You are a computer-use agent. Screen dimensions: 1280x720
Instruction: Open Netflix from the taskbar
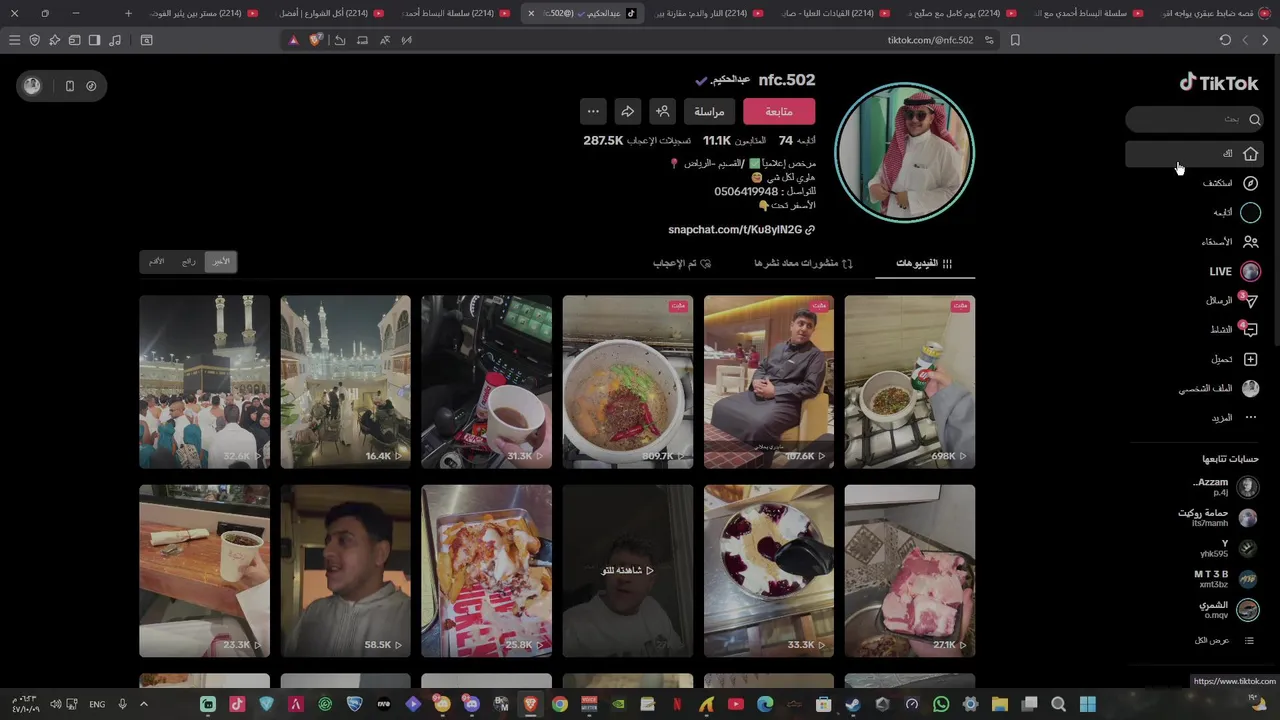point(677,704)
